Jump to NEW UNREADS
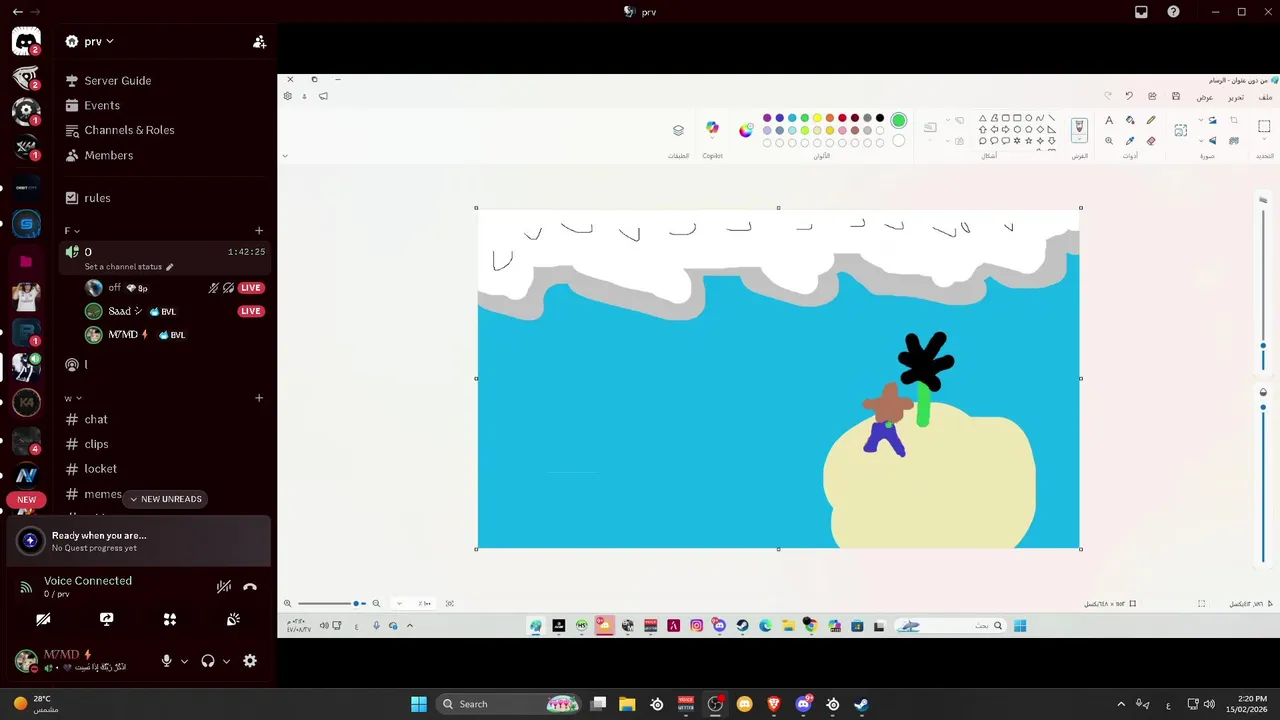This screenshot has height=720, width=1280. (x=165, y=499)
